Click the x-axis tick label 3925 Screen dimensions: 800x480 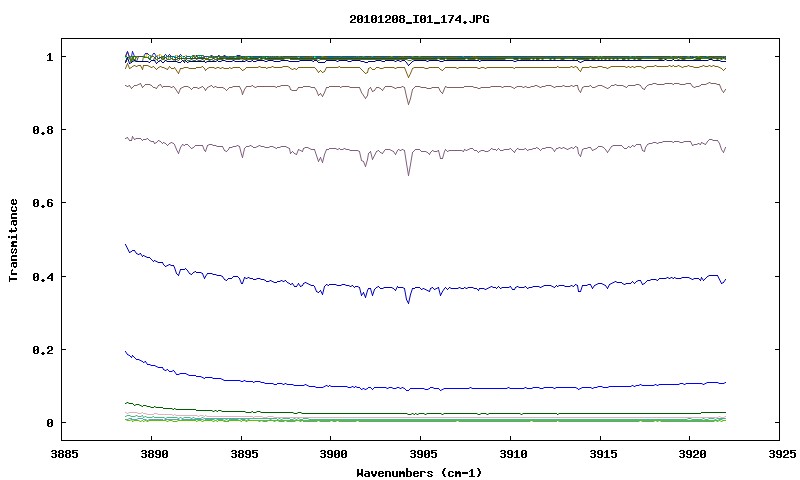(x=781, y=454)
